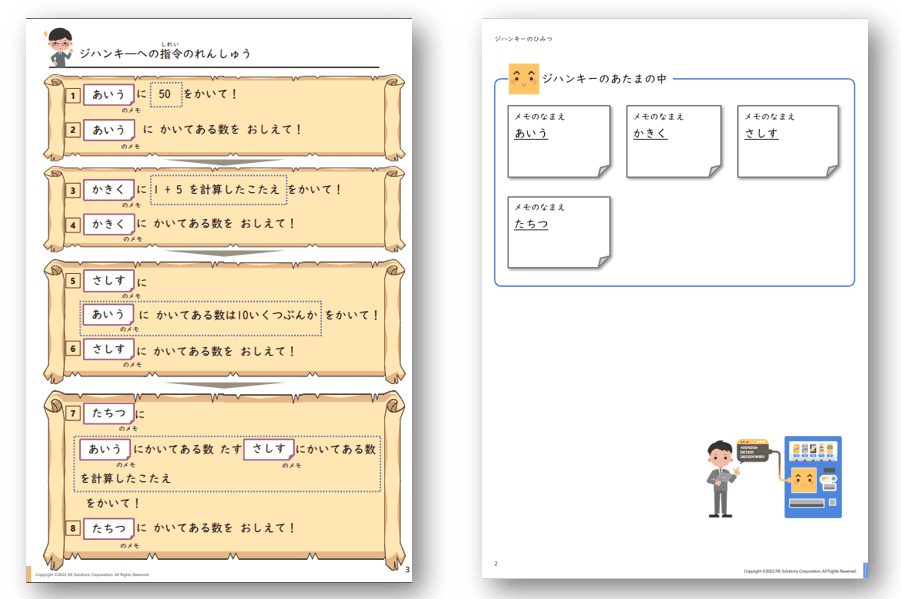
Task: Select the dotted box with 1 + 5 calculation
Action: point(218,189)
